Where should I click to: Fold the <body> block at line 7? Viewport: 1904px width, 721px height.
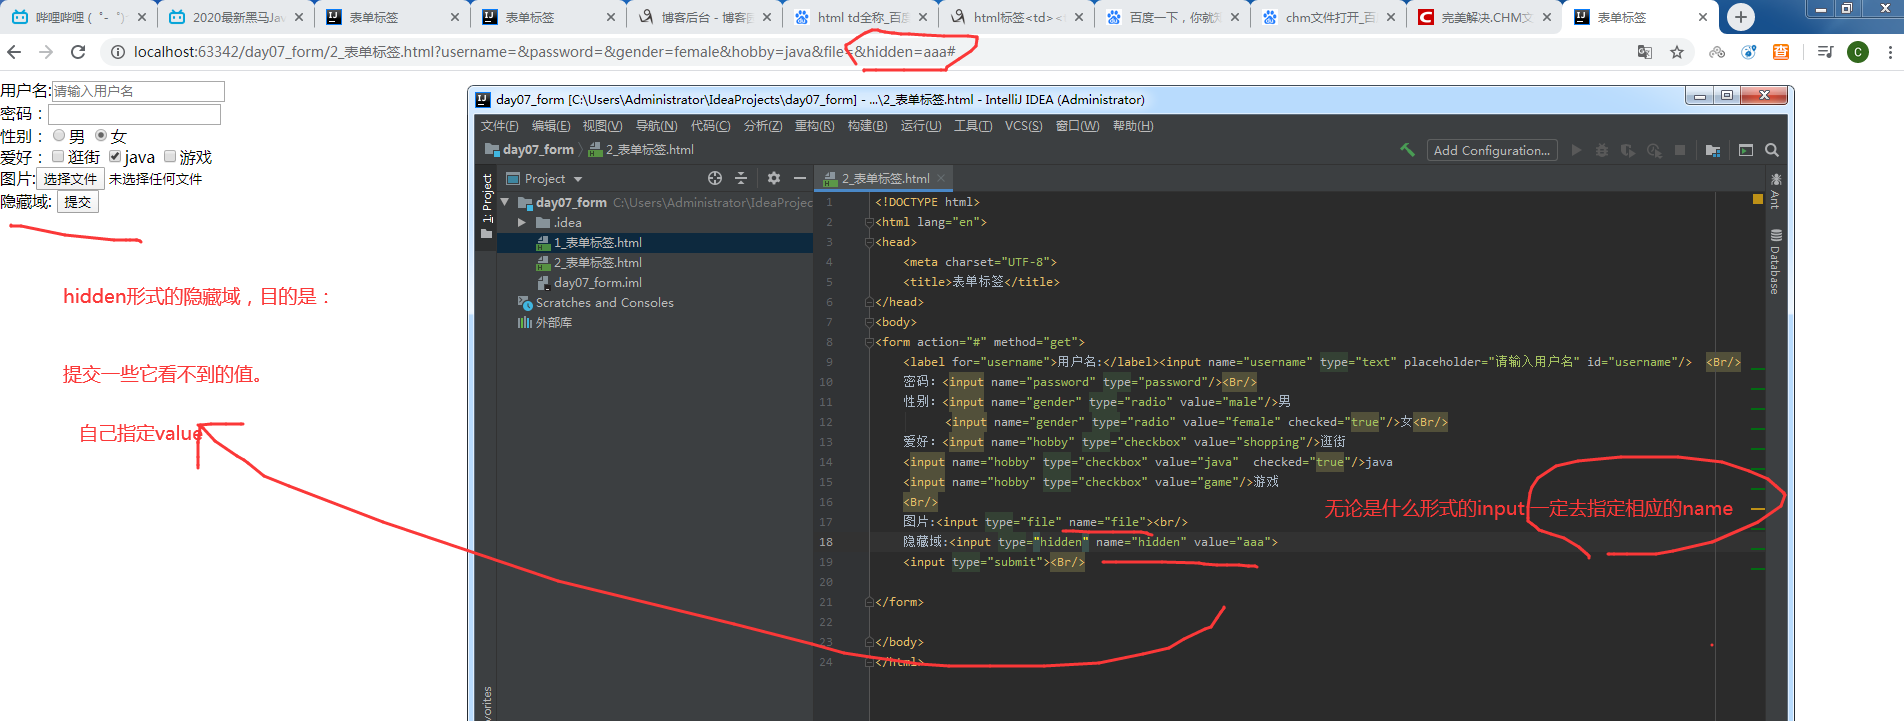(x=869, y=322)
